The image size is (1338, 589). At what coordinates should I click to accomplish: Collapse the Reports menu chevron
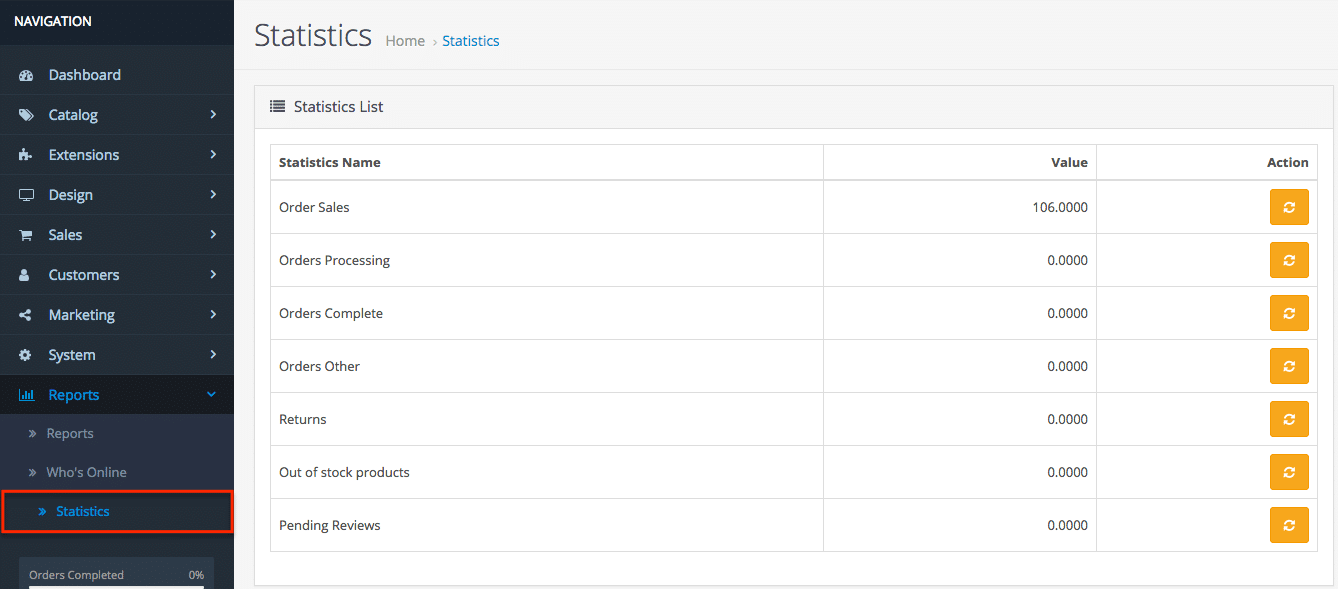pyautogui.click(x=212, y=395)
